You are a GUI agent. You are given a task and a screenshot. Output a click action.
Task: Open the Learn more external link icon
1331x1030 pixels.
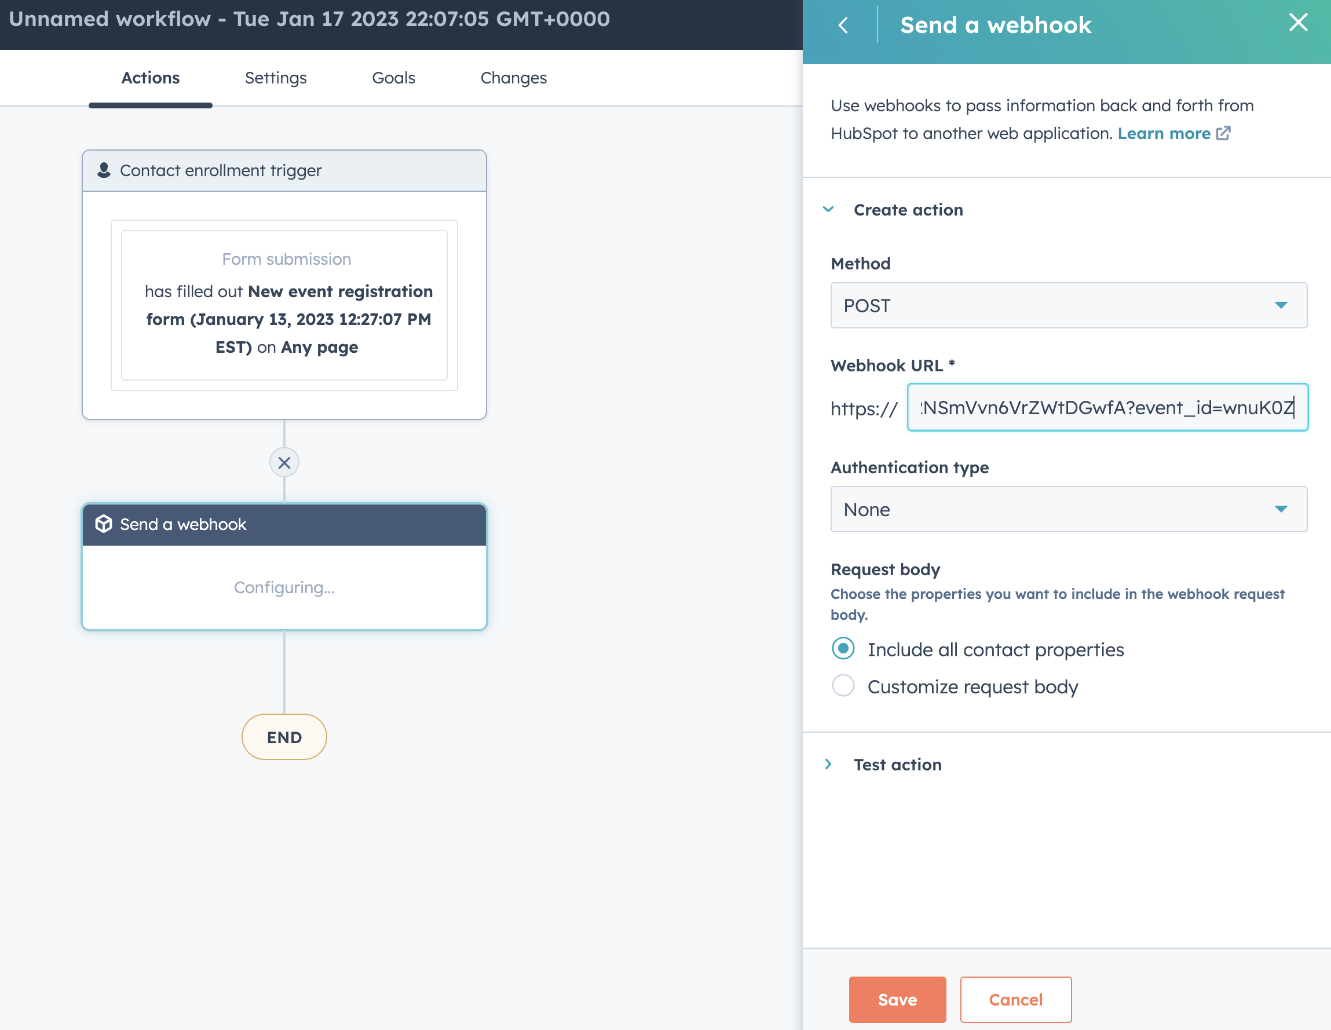(x=1223, y=133)
